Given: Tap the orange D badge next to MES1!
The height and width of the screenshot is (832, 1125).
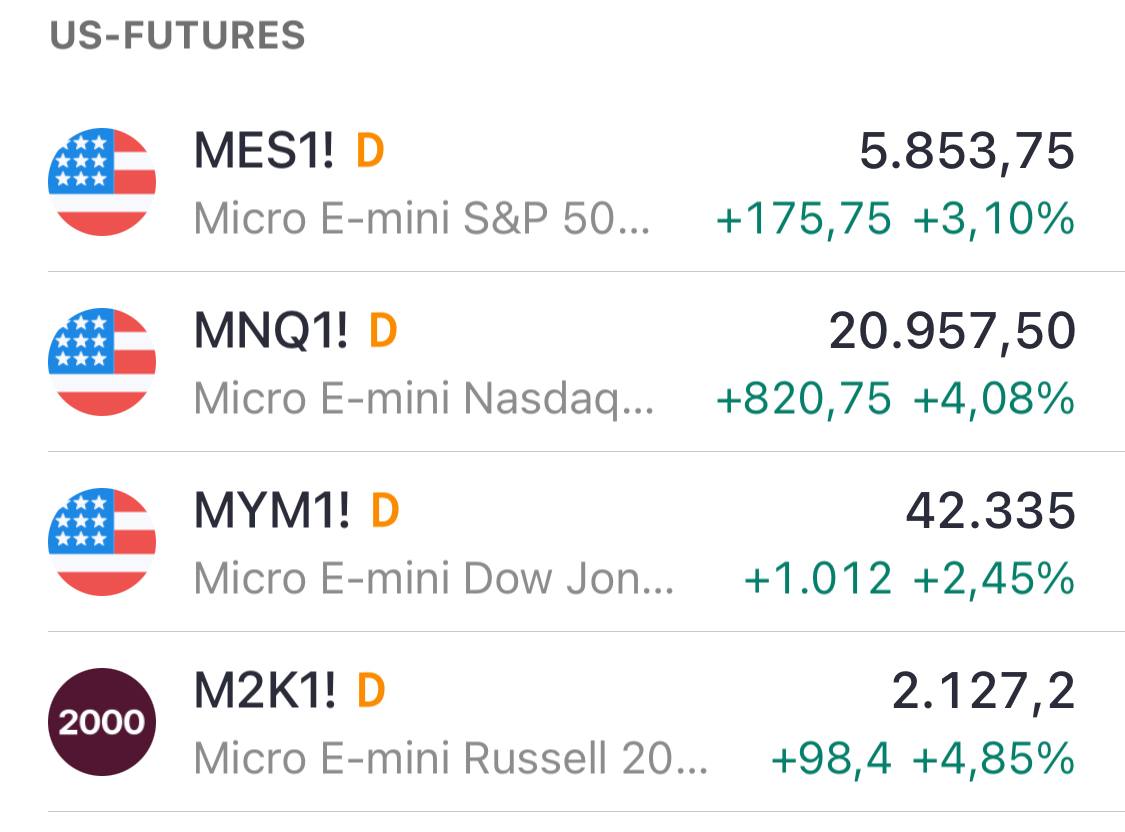Looking at the screenshot, I should point(370,152).
